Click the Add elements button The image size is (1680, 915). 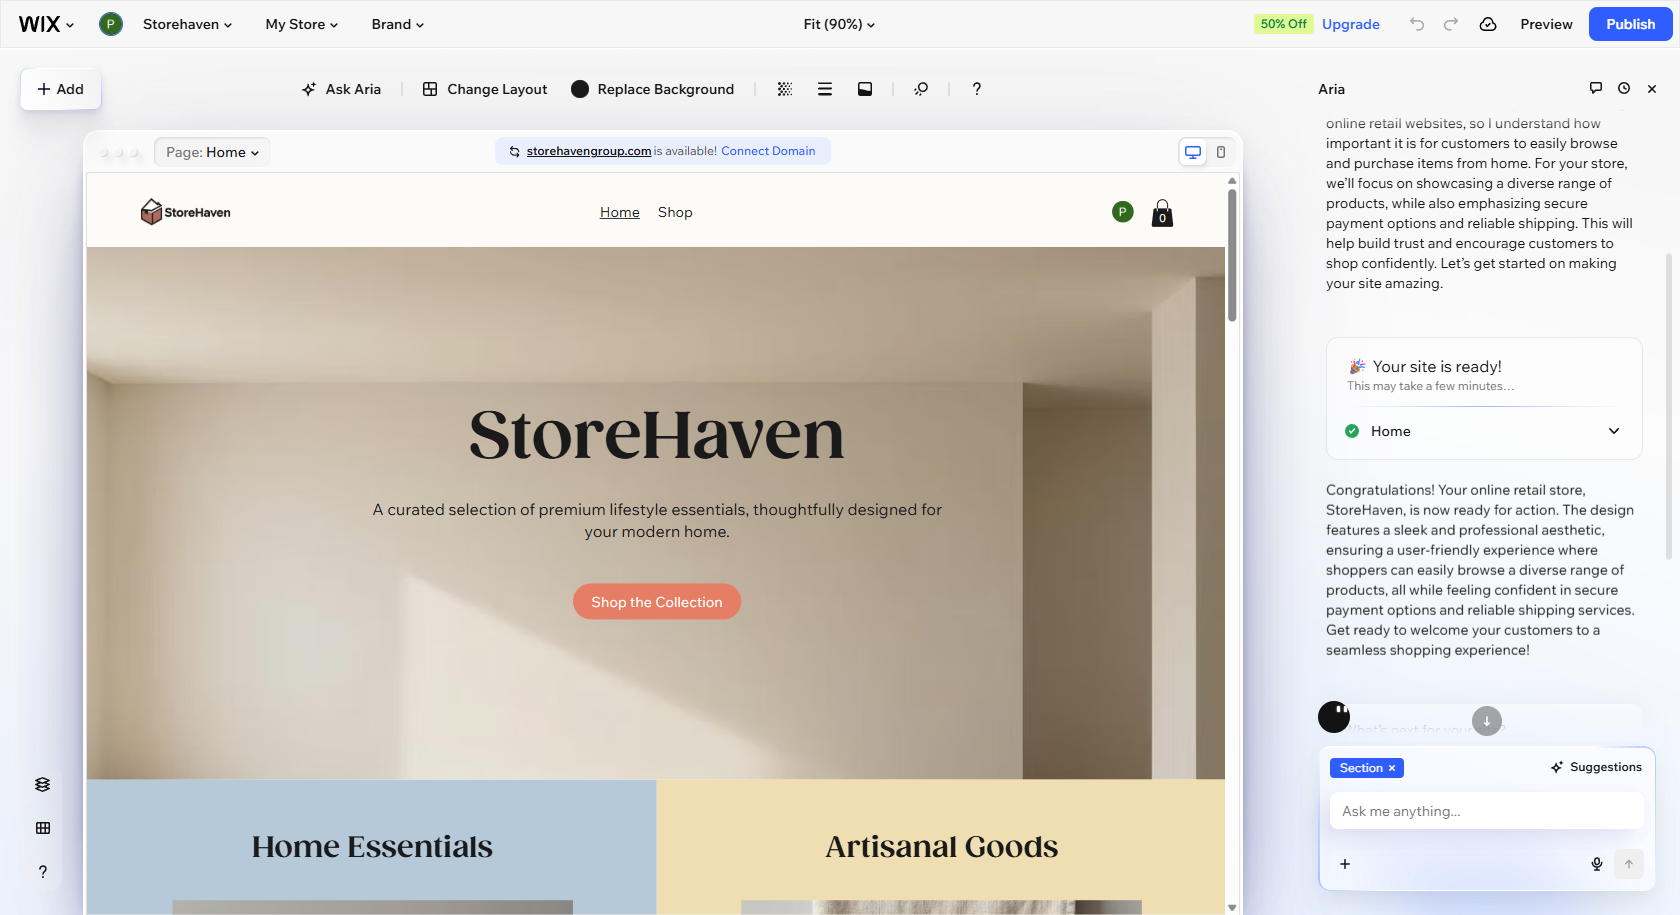click(x=60, y=89)
